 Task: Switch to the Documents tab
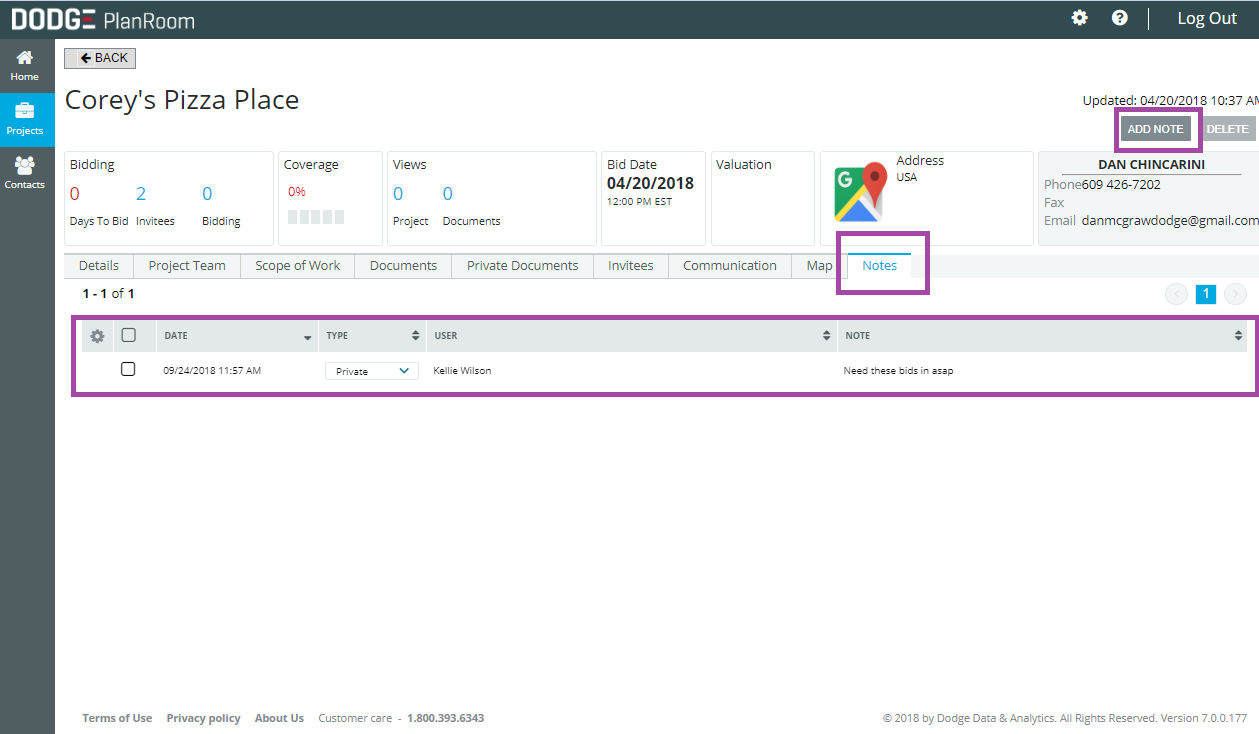coord(402,265)
